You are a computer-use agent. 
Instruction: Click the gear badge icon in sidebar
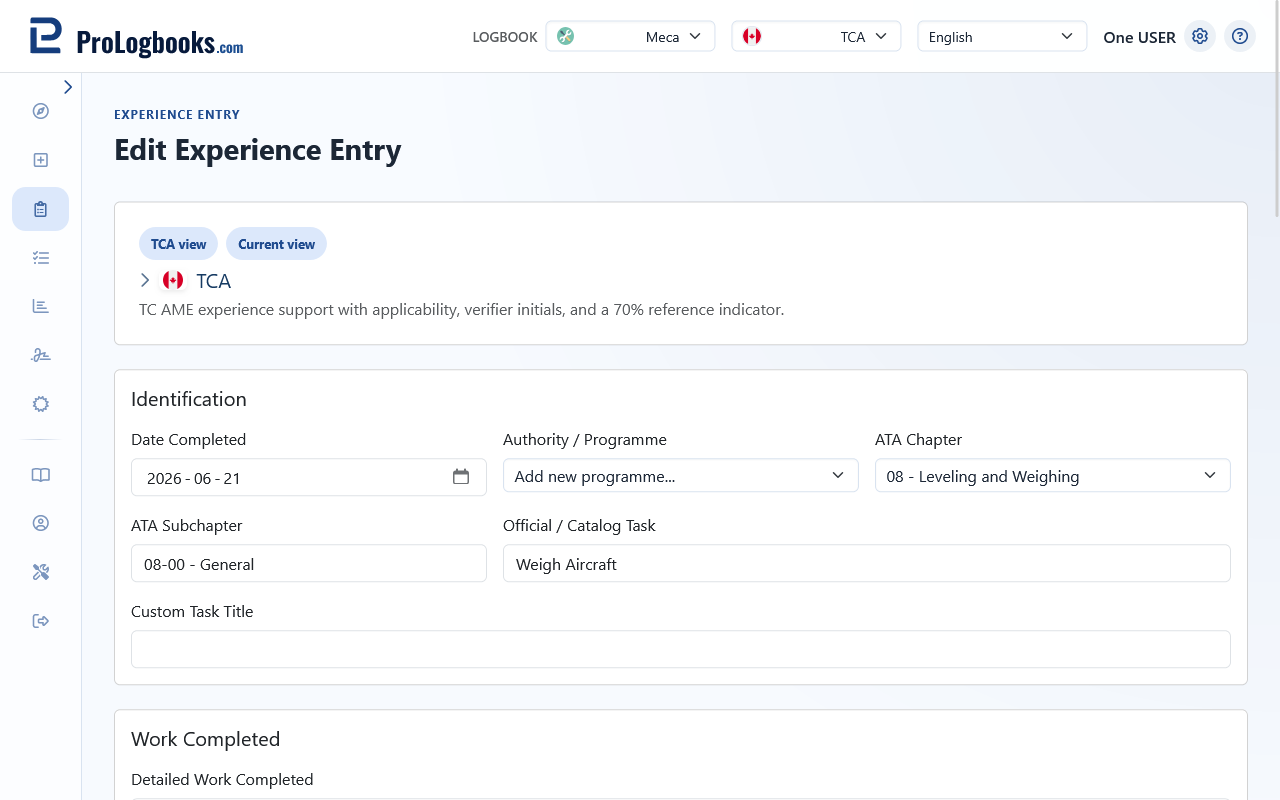[41, 404]
